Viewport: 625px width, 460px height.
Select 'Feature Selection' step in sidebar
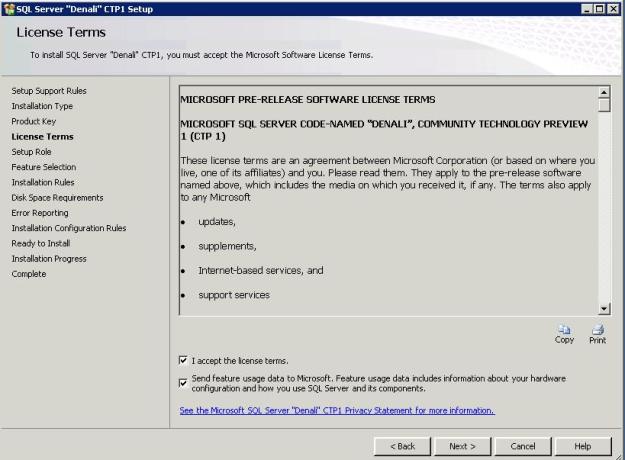tap(43, 167)
